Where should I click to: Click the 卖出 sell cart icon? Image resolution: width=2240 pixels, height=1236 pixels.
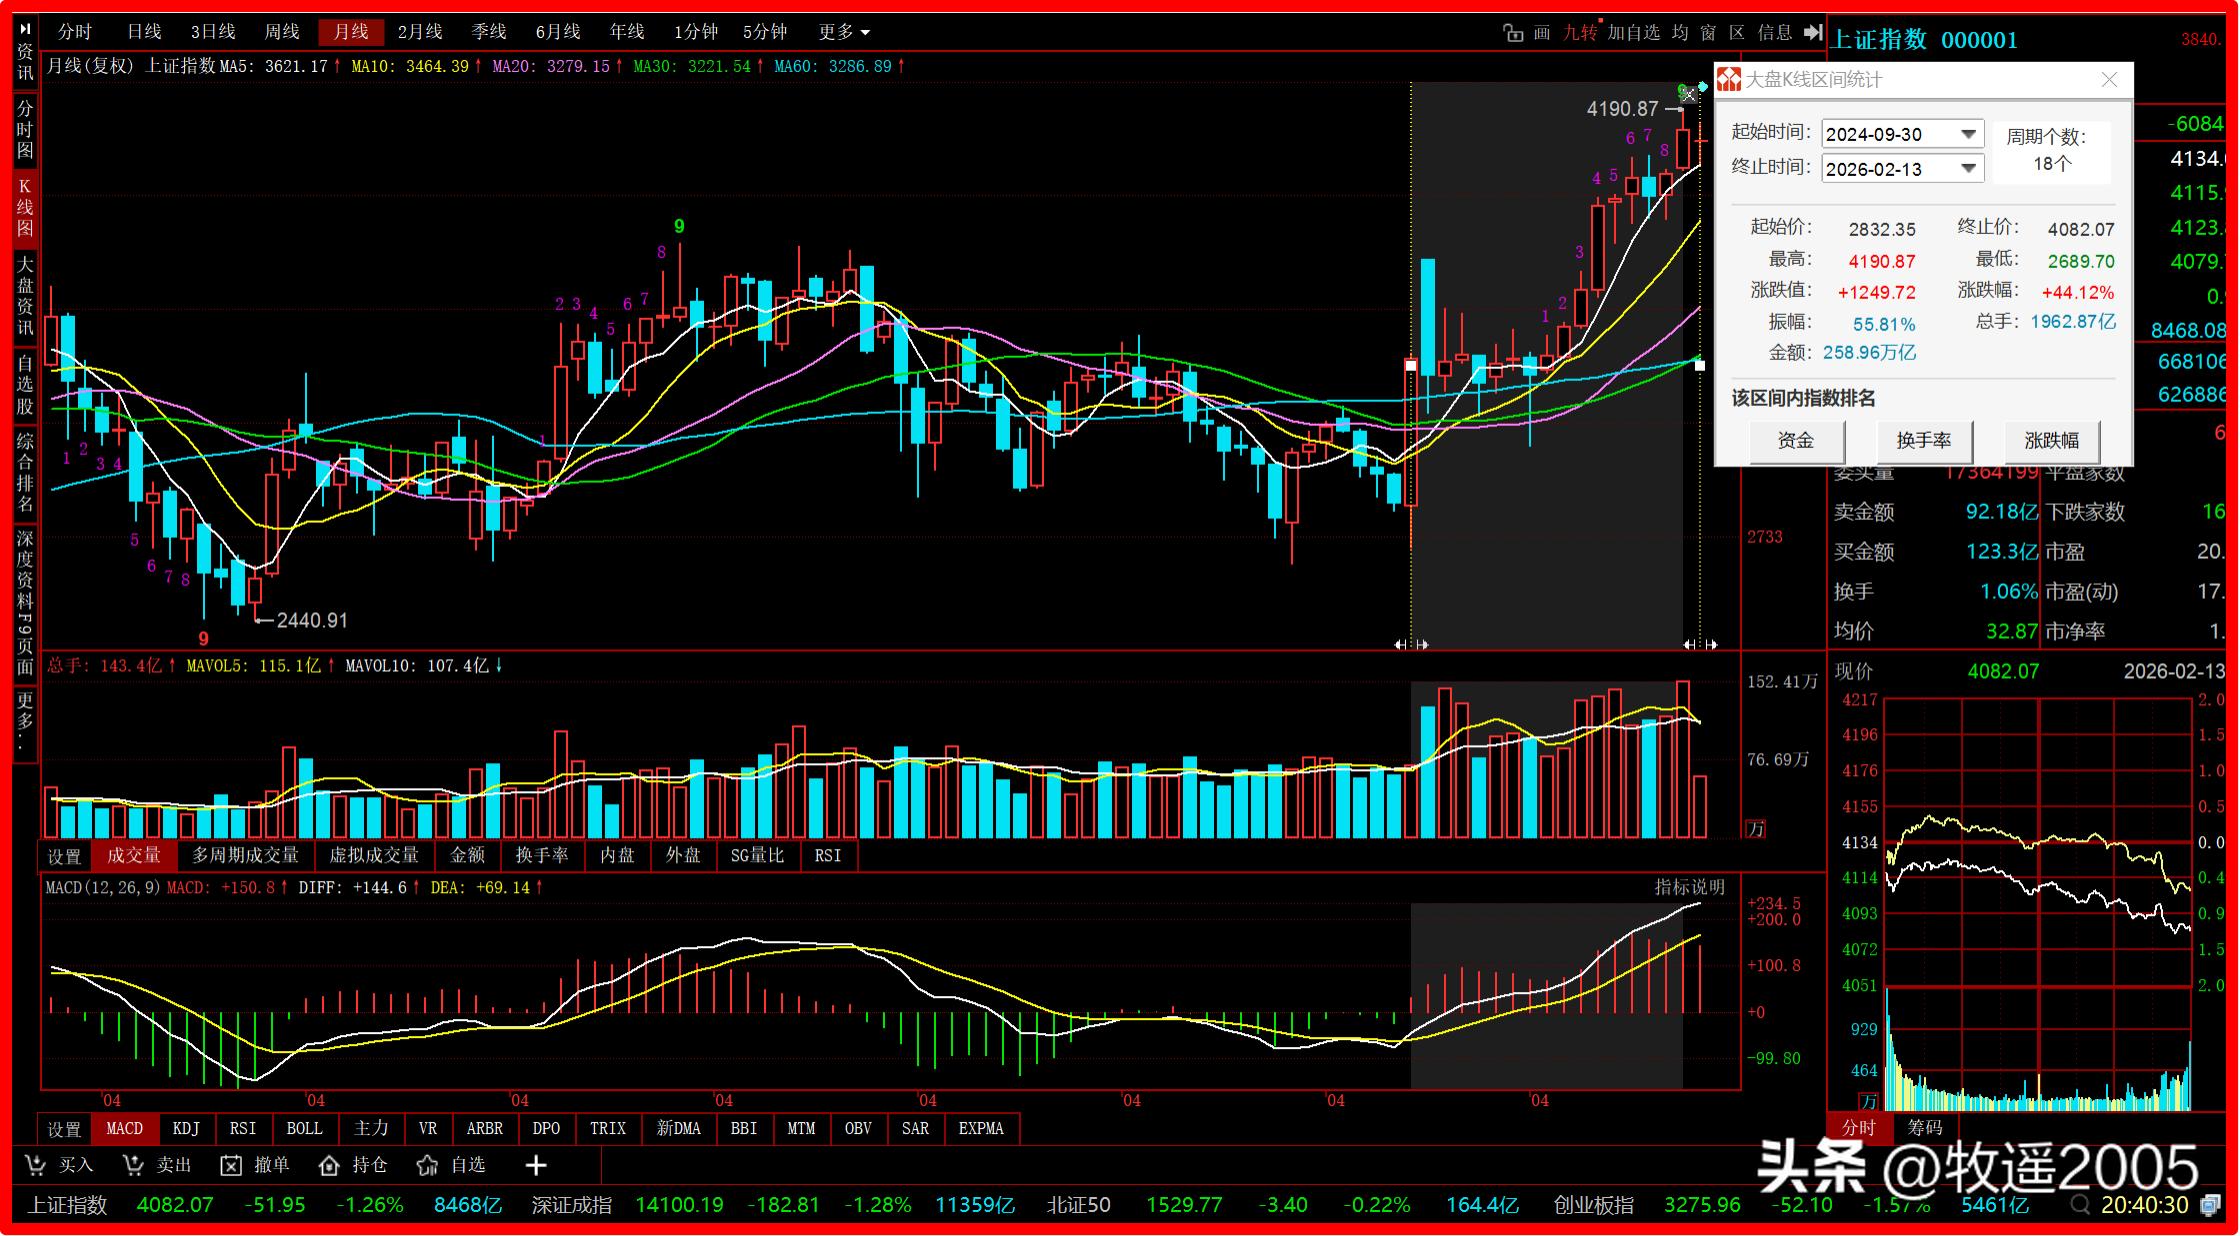(133, 1165)
